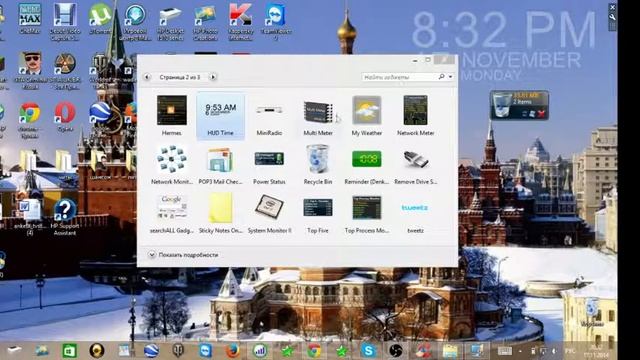Click the taskbar clock and date

596,351
